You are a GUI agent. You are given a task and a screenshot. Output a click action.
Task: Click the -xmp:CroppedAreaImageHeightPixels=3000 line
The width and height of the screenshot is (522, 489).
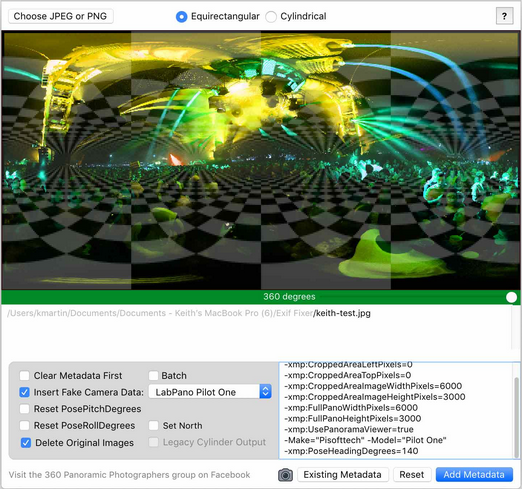tap(375, 397)
